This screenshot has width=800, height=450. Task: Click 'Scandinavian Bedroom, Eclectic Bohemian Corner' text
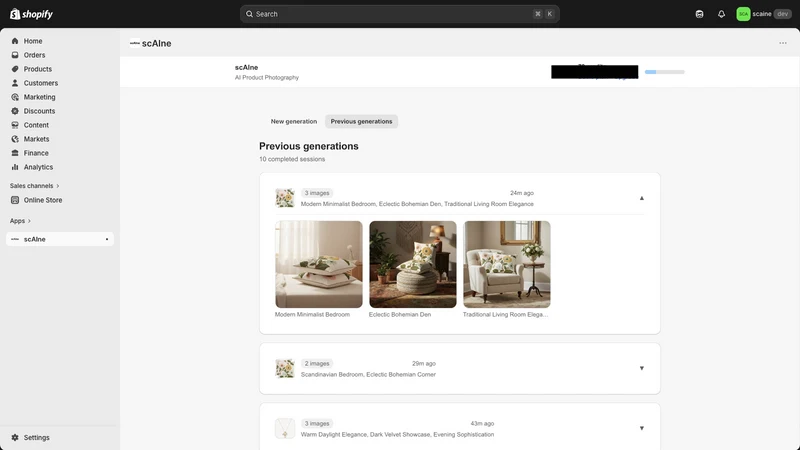pos(368,374)
